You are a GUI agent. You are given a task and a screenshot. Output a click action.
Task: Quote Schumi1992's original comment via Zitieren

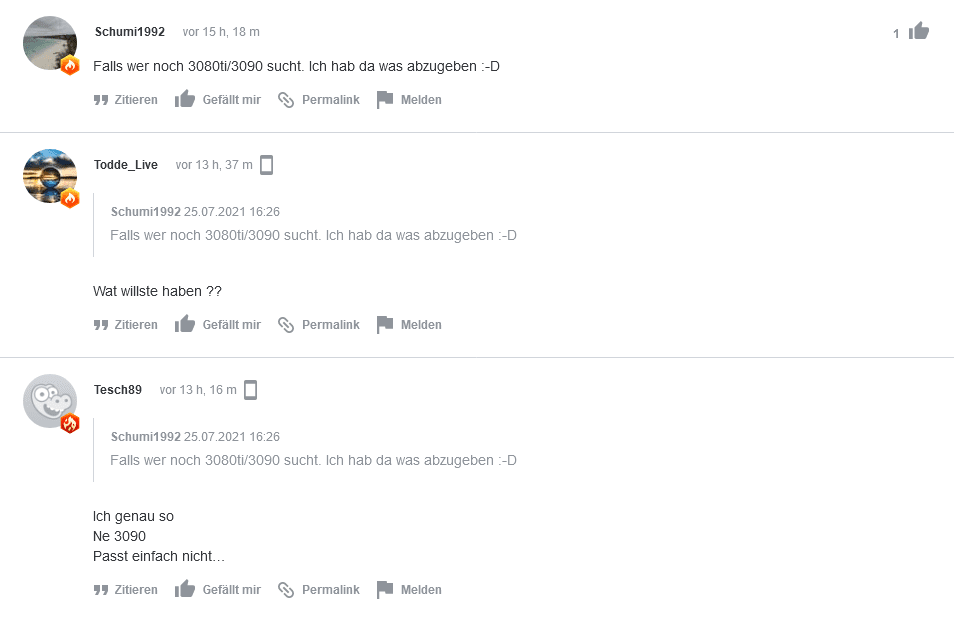[x=125, y=100]
